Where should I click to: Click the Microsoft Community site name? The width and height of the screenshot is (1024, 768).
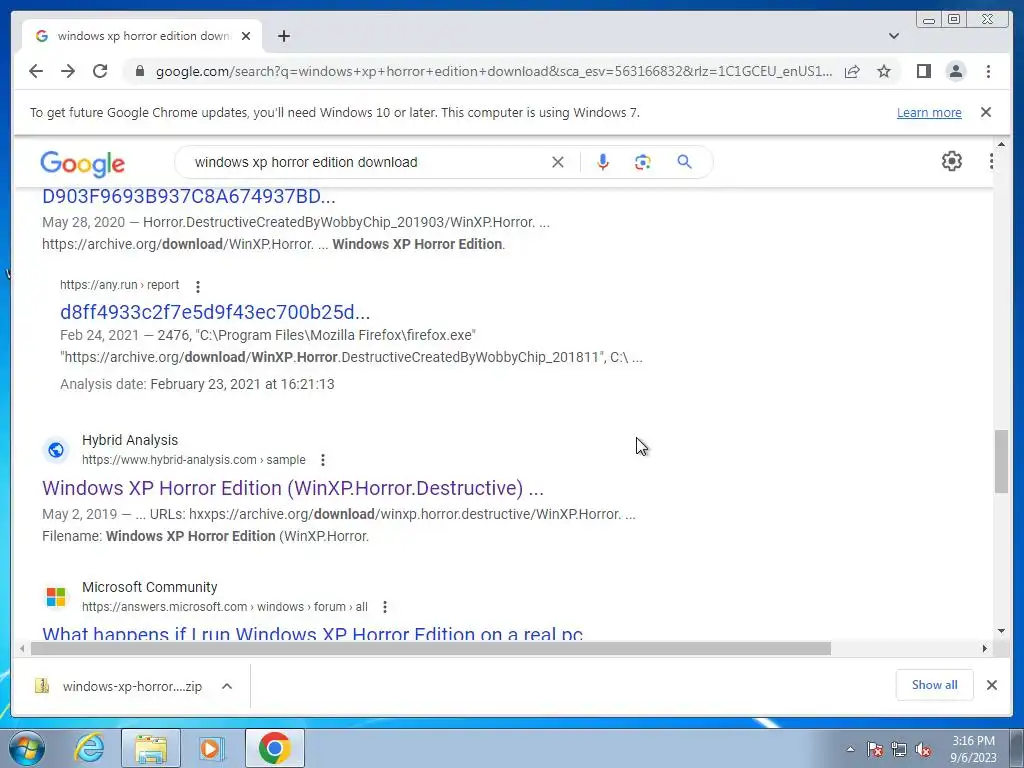click(150, 587)
